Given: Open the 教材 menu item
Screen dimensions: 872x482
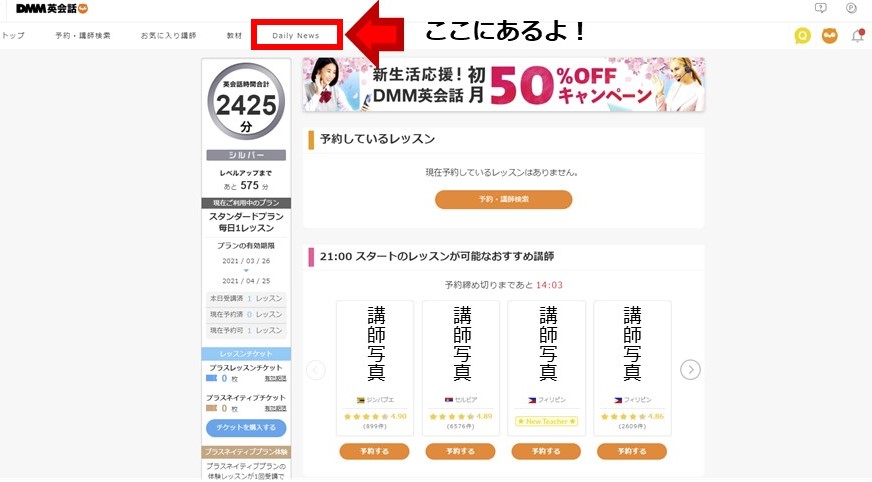Looking at the screenshot, I should 234,36.
